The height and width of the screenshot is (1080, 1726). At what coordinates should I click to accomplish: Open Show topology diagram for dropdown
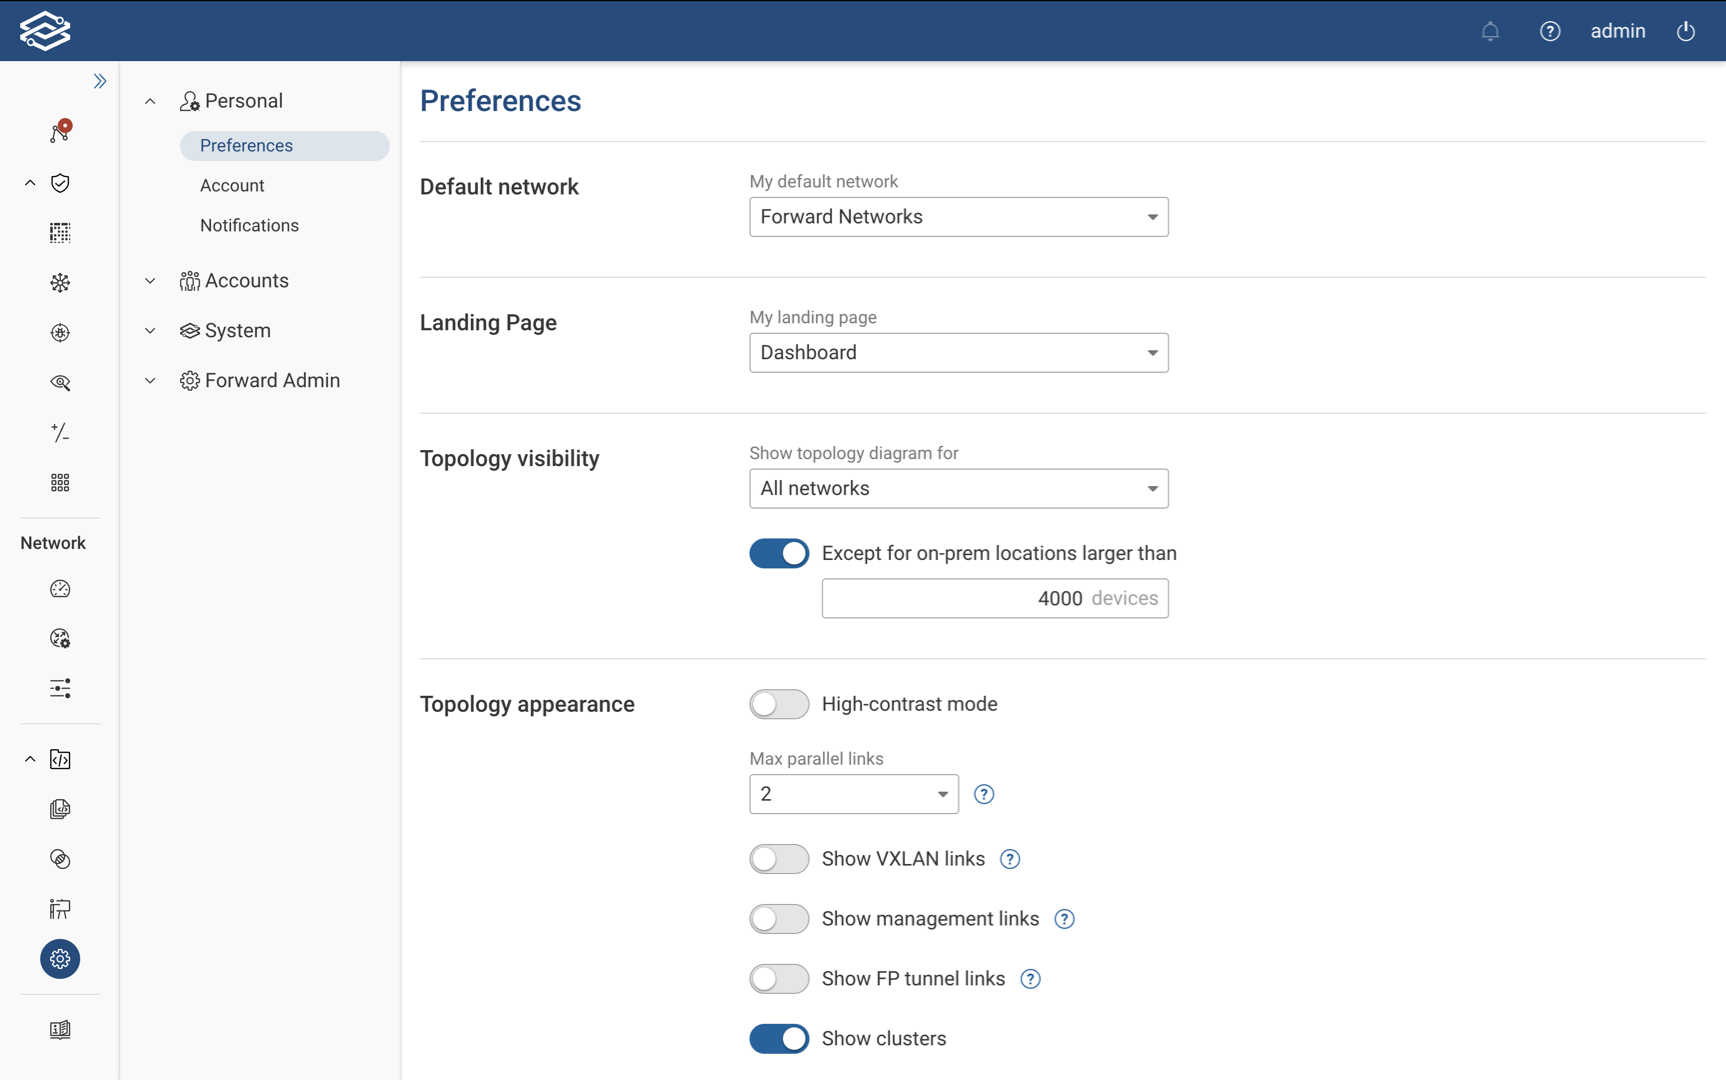[959, 489]
